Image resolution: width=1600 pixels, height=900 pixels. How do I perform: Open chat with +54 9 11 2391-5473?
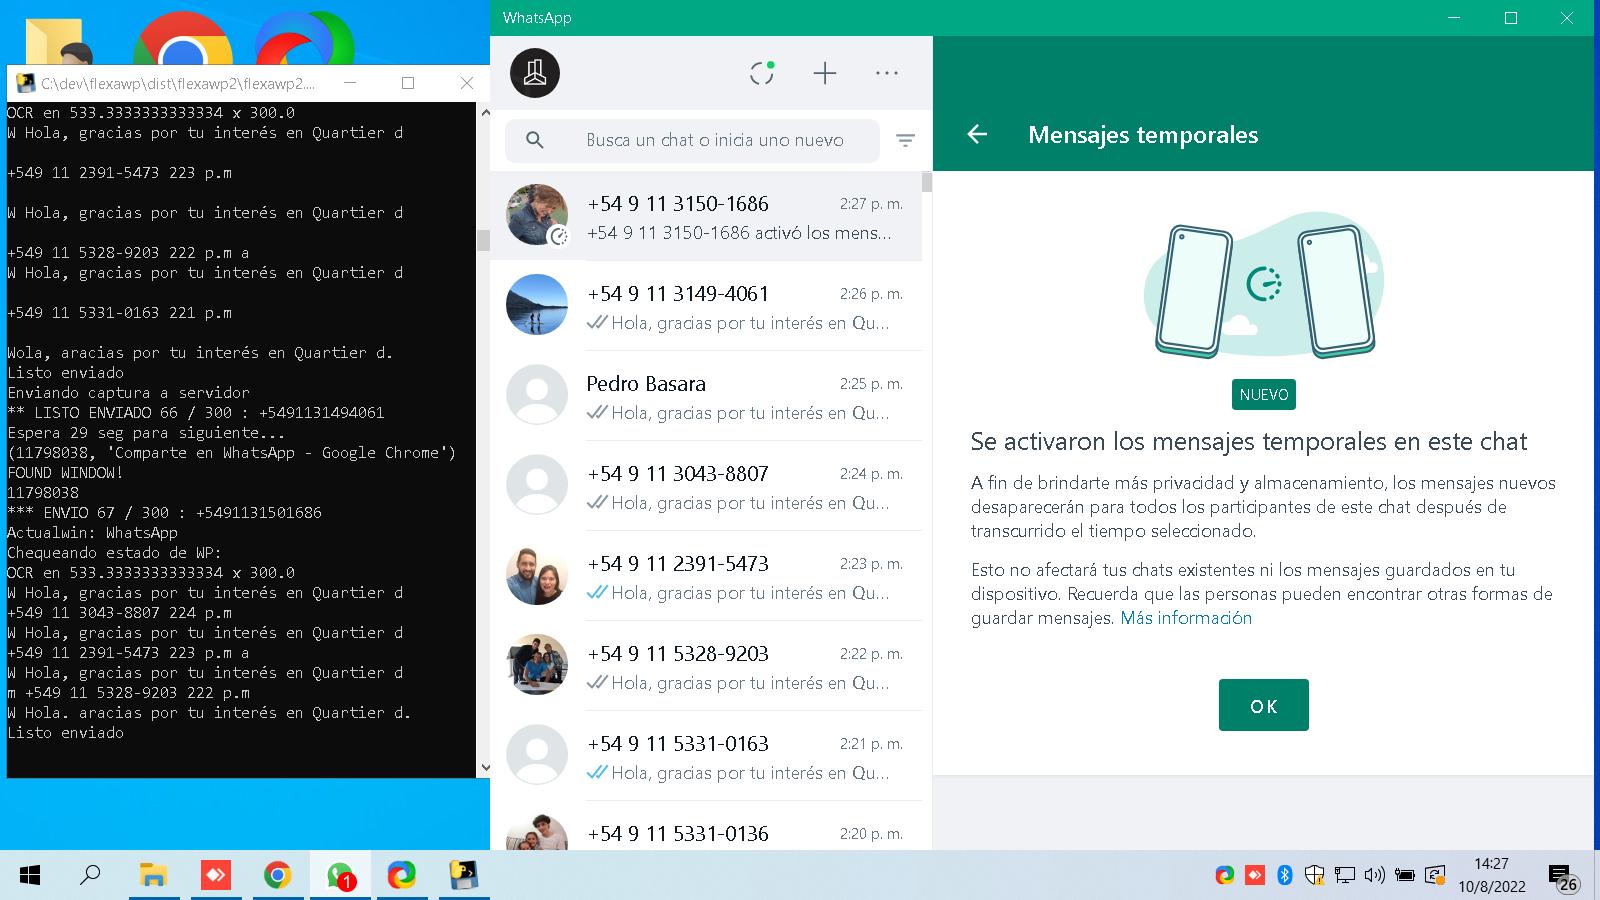[706, 576]
